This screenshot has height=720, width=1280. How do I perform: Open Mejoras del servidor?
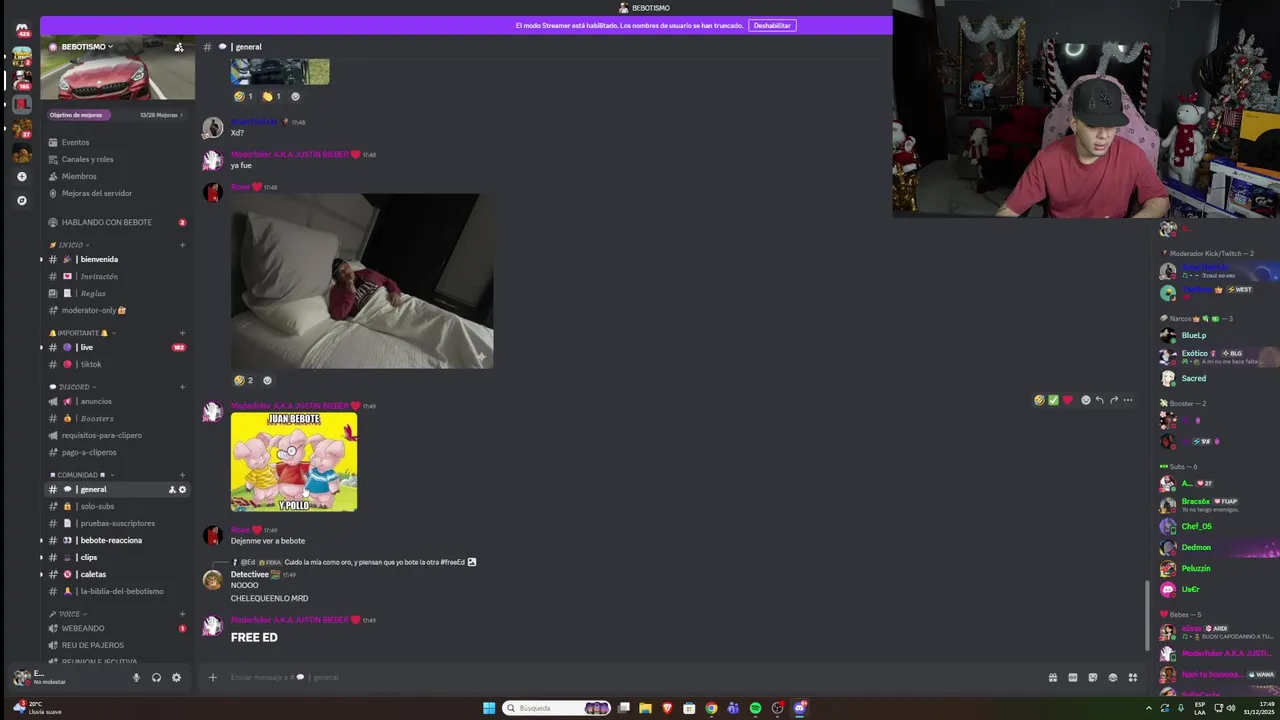click(x=117, y=194)
